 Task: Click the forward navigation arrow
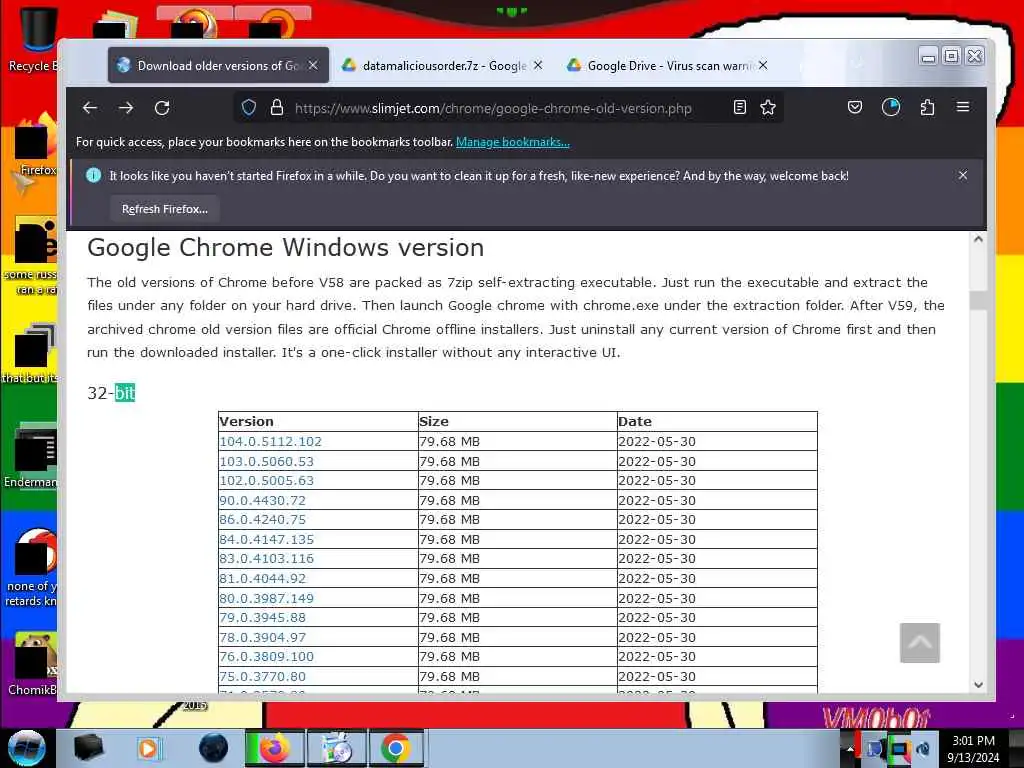pyautogui.click(x=126, y=108)
